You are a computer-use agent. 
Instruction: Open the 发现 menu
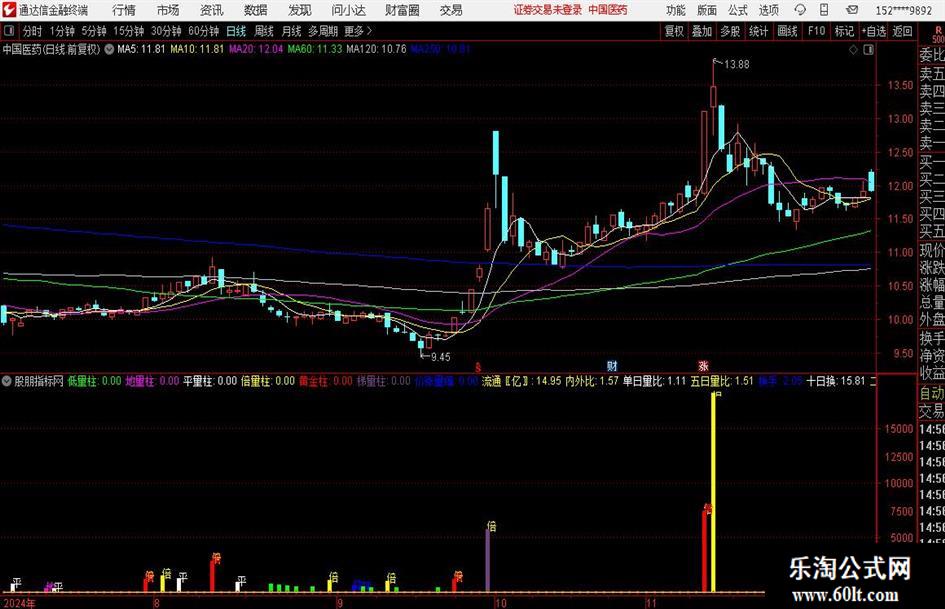[x=300, y=10]
